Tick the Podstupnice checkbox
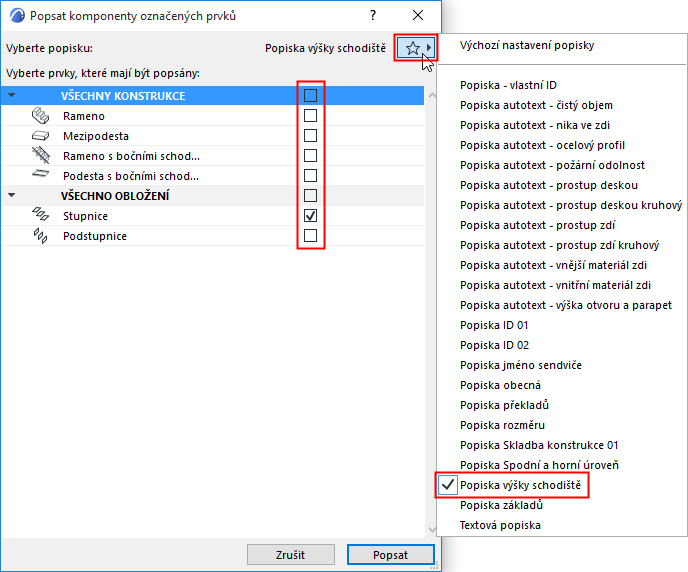The height and width of the screenshot is (572, 688). (310, 236)
